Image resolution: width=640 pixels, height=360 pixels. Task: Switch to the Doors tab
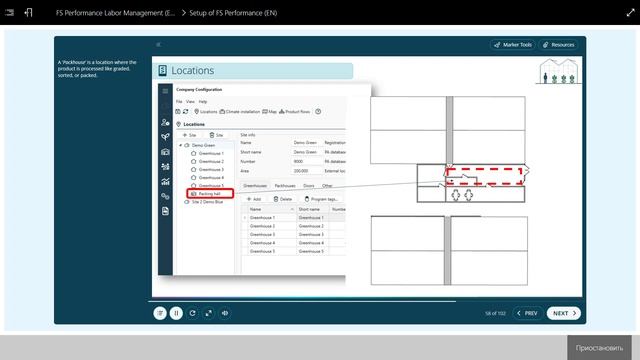click(x=309, y=186)
